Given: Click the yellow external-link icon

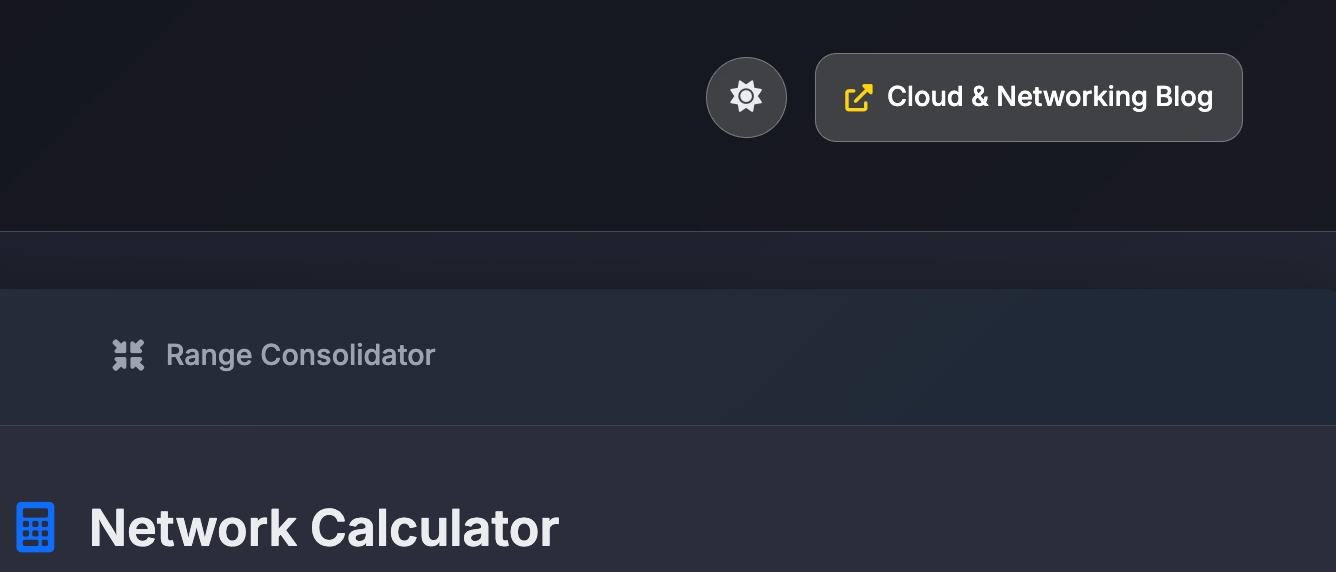Looking at the screenshot, I should 858,97.
